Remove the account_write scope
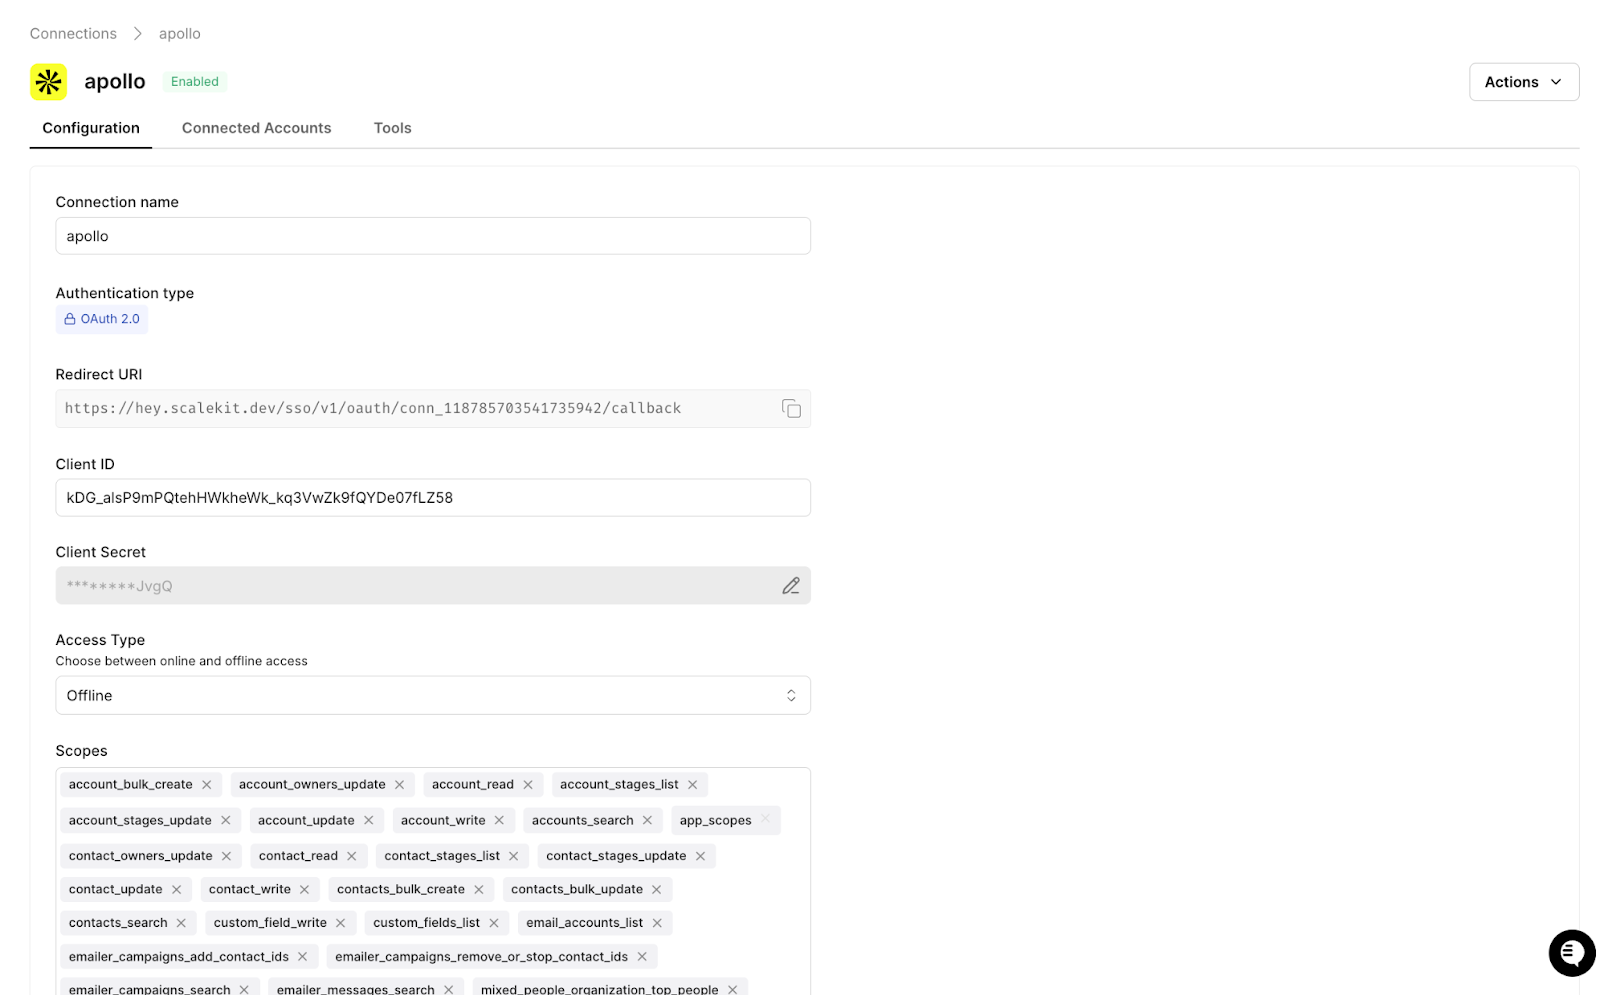Screen dimensions: 1600x995 [499, 820]
